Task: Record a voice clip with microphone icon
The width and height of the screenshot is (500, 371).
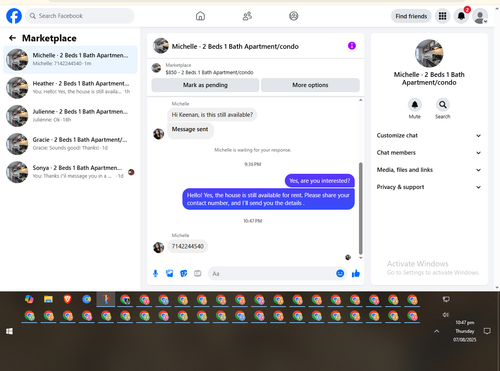Action: point(155,274)
